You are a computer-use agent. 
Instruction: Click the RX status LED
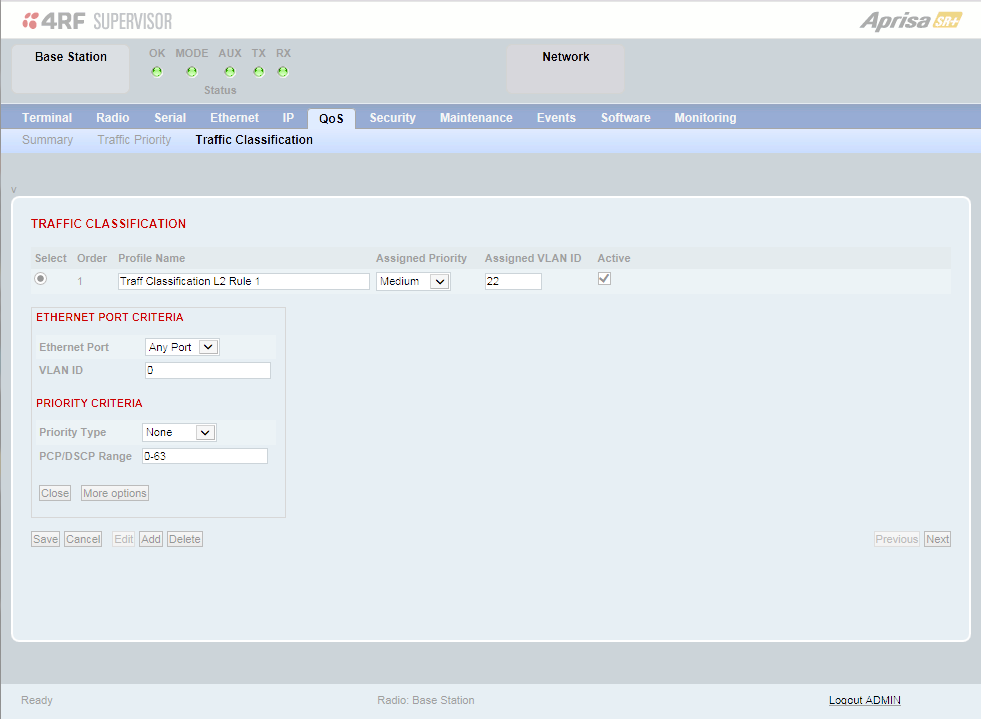(283, 72)
